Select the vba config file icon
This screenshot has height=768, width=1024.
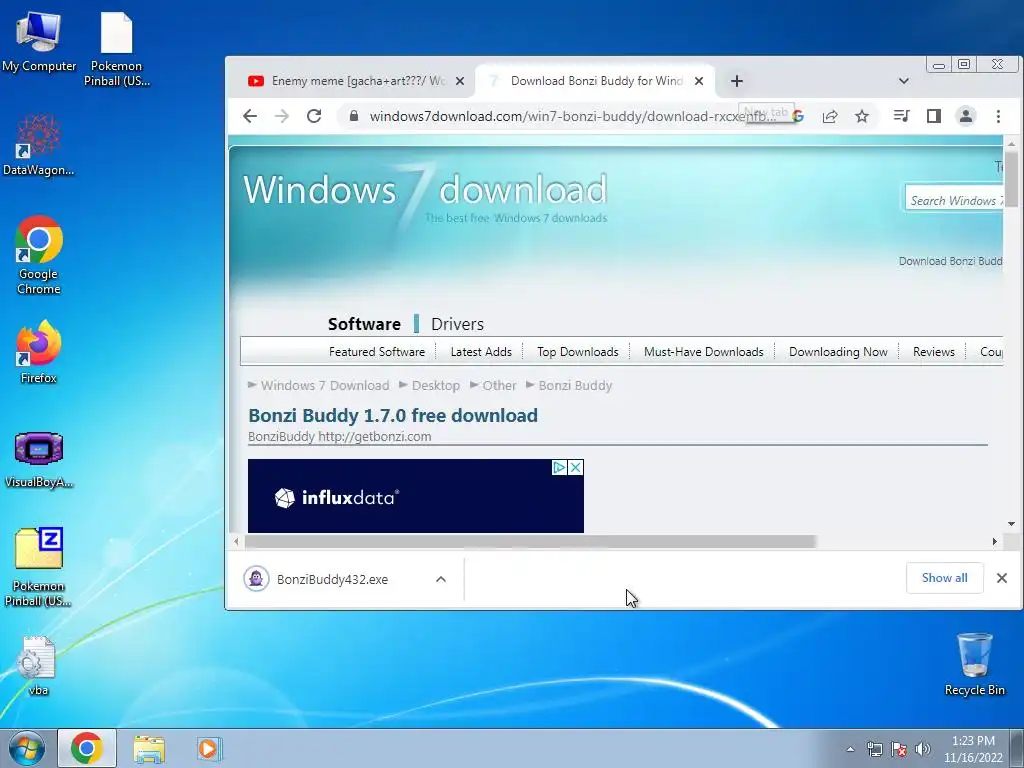click(38, 665)
